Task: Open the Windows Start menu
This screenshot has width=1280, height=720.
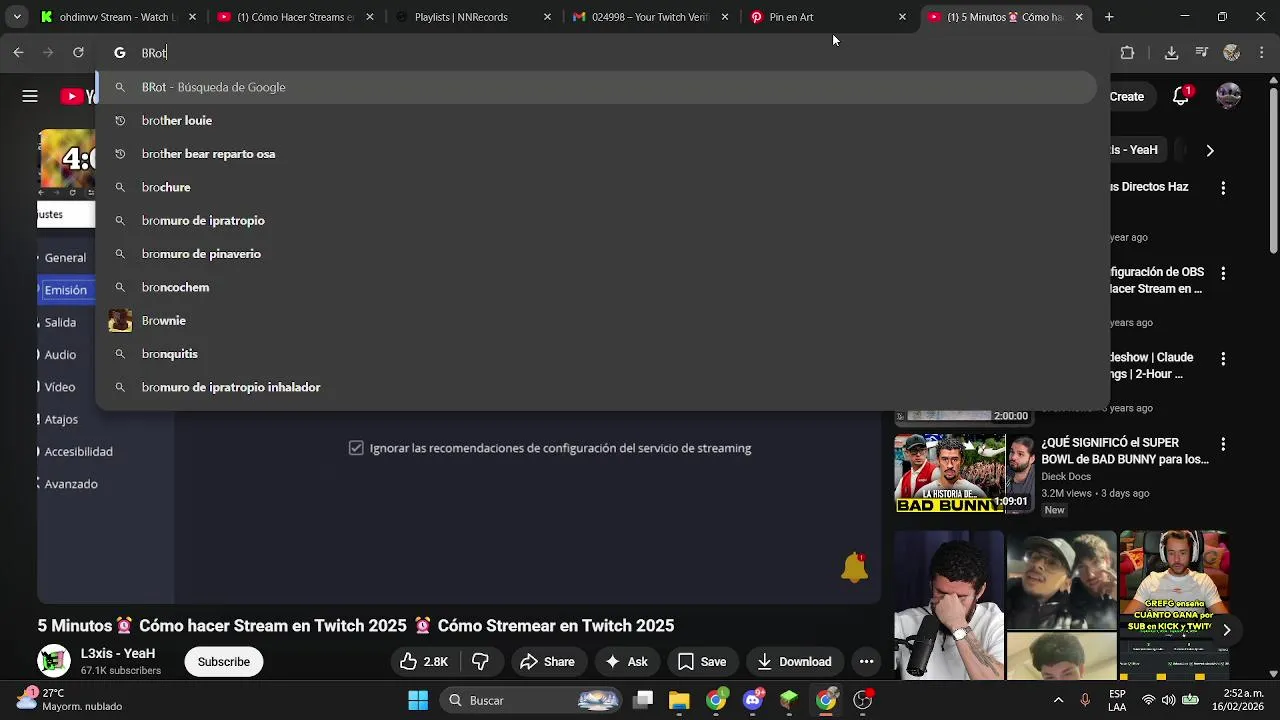Action: click(418, 700)
